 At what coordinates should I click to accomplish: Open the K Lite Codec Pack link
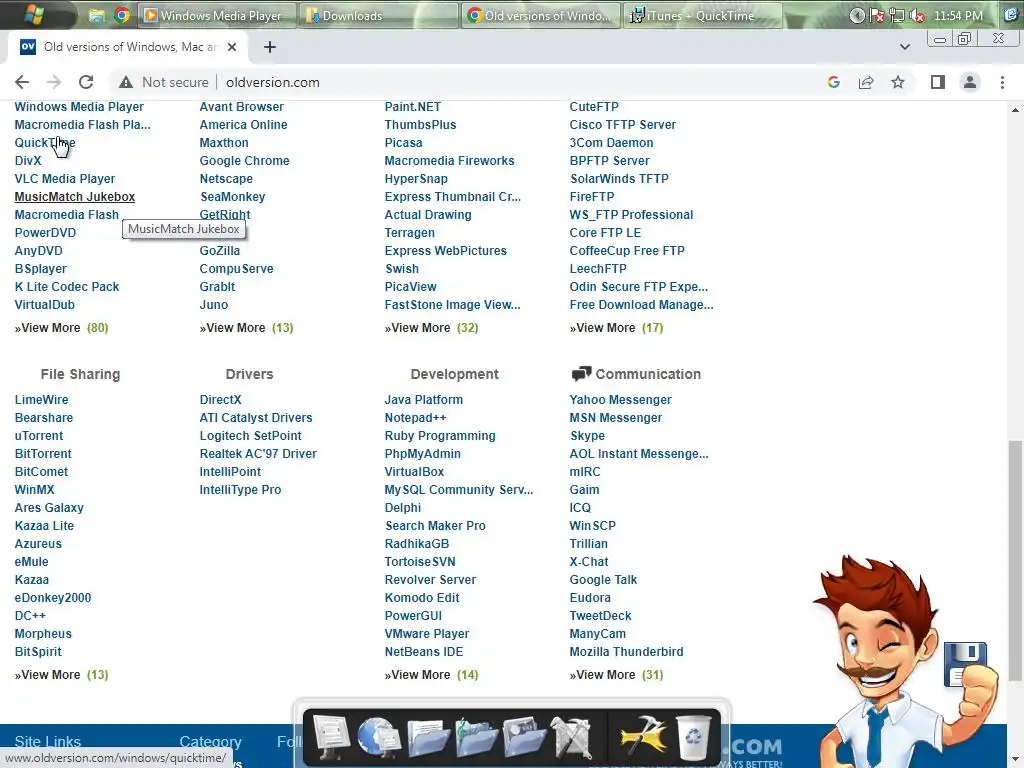[x=67, y=287]
